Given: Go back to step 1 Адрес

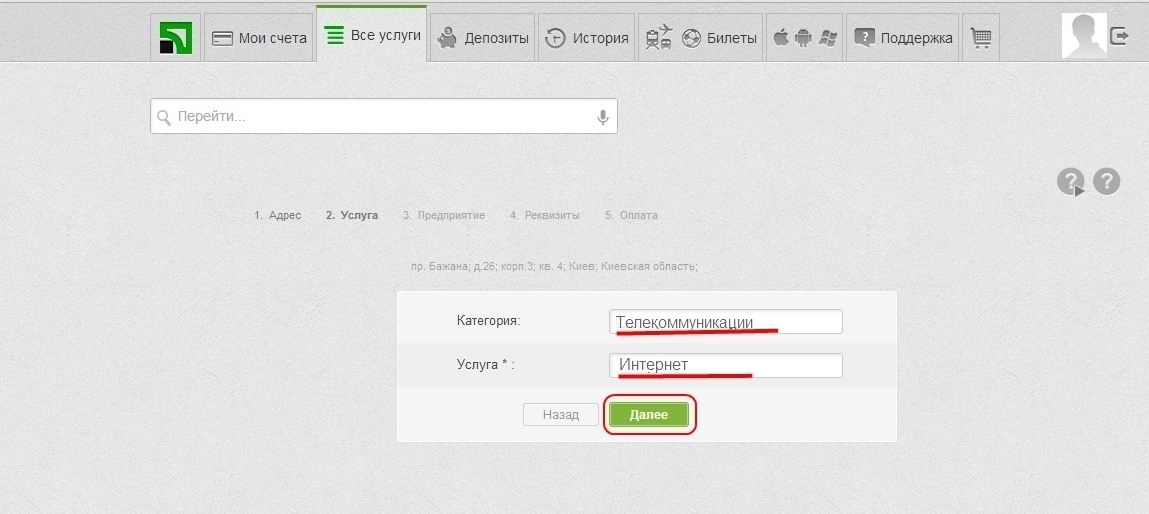Looking at the screenshot, I should click(278, 216).
